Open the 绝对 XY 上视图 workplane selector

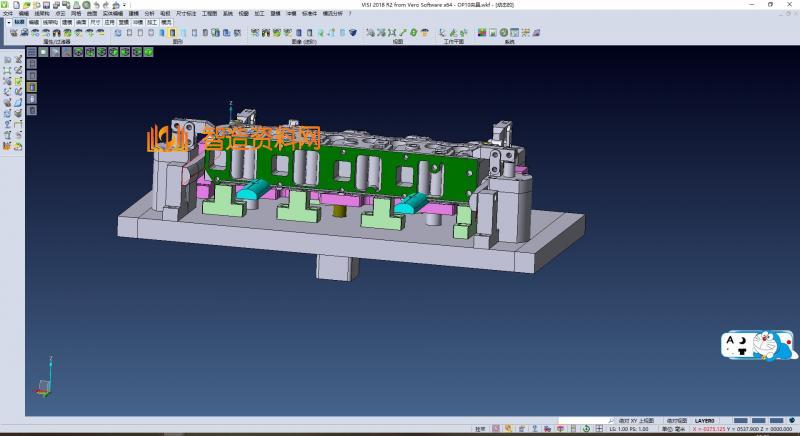pyautogui.click(x=636, y=421)
